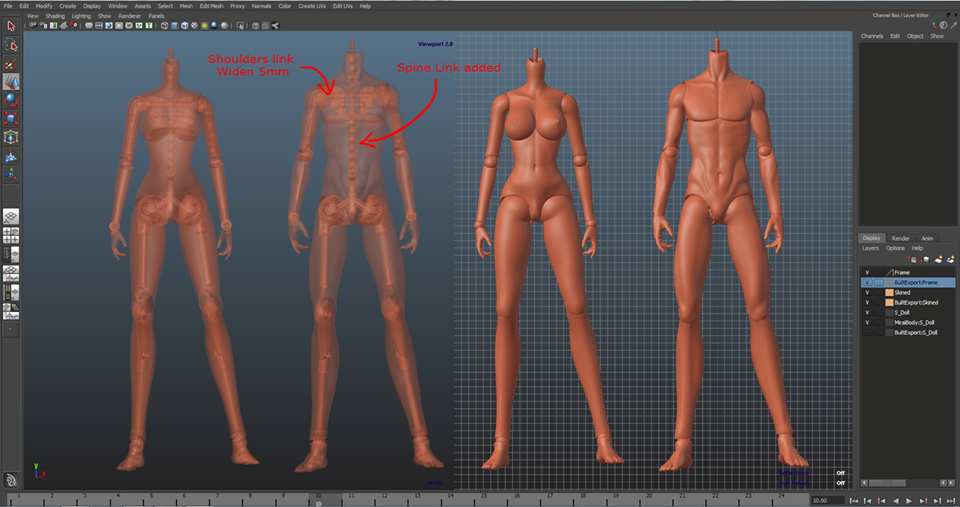Open the Options menu in Layer Editor
Image resolution: width=960 pixels, height=507 pixels.
pos(895,248)
